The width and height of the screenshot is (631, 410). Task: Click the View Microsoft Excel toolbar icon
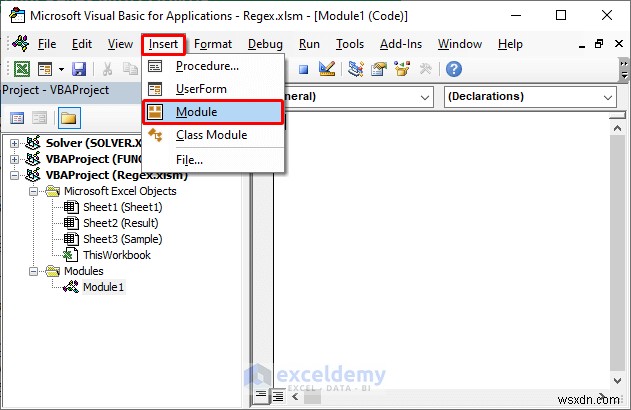pos(22,69)
